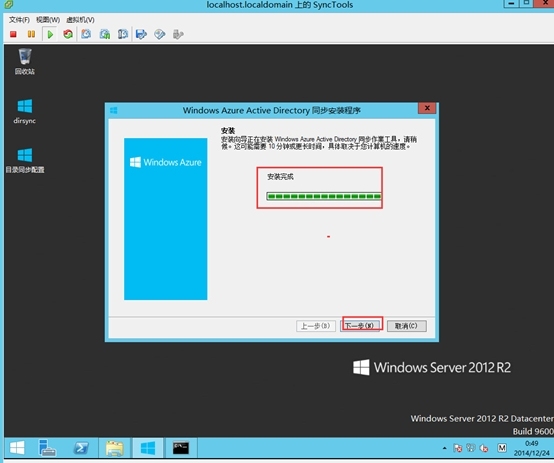Click the green installation progress bar
Image resolution: width=554 pixels, height=463 pixels.
tap(324, 196)
